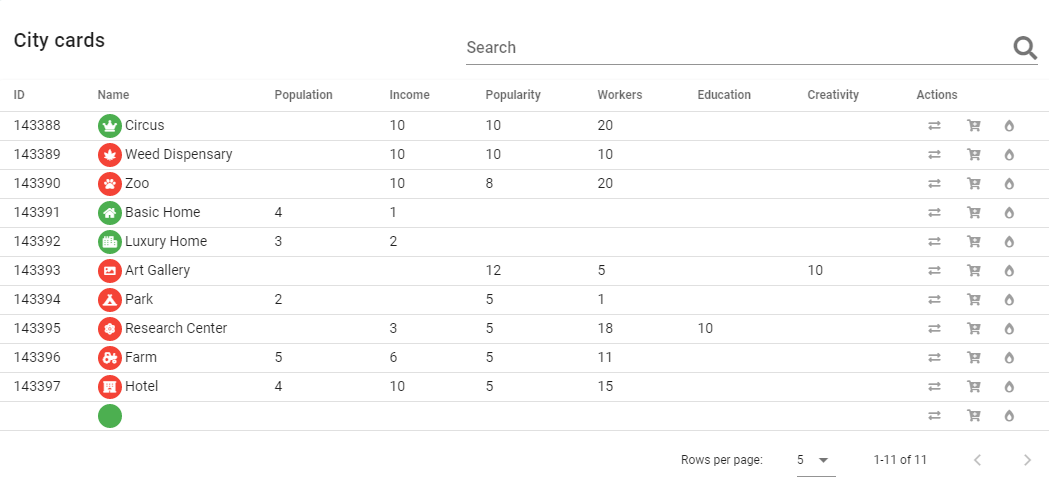Go to previous page with left chevron
The image size is (1049, 488).
[977, 460]
